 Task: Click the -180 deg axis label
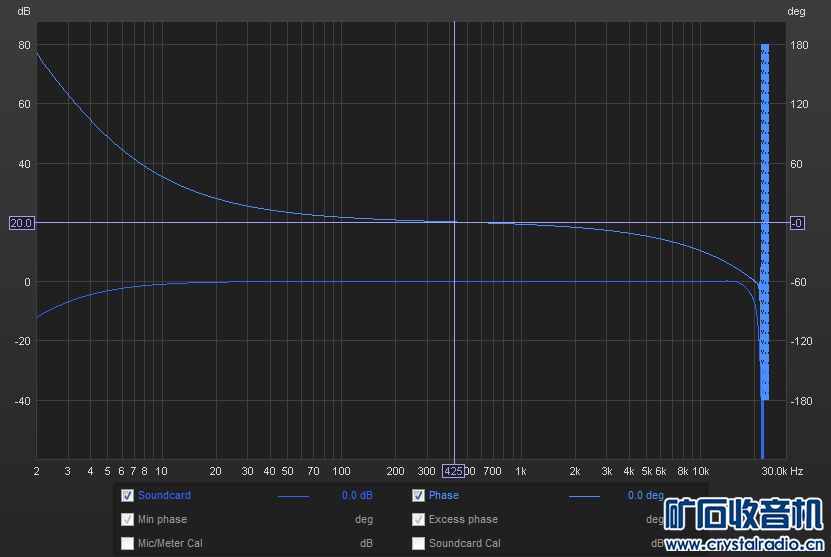tap(801, 401)
